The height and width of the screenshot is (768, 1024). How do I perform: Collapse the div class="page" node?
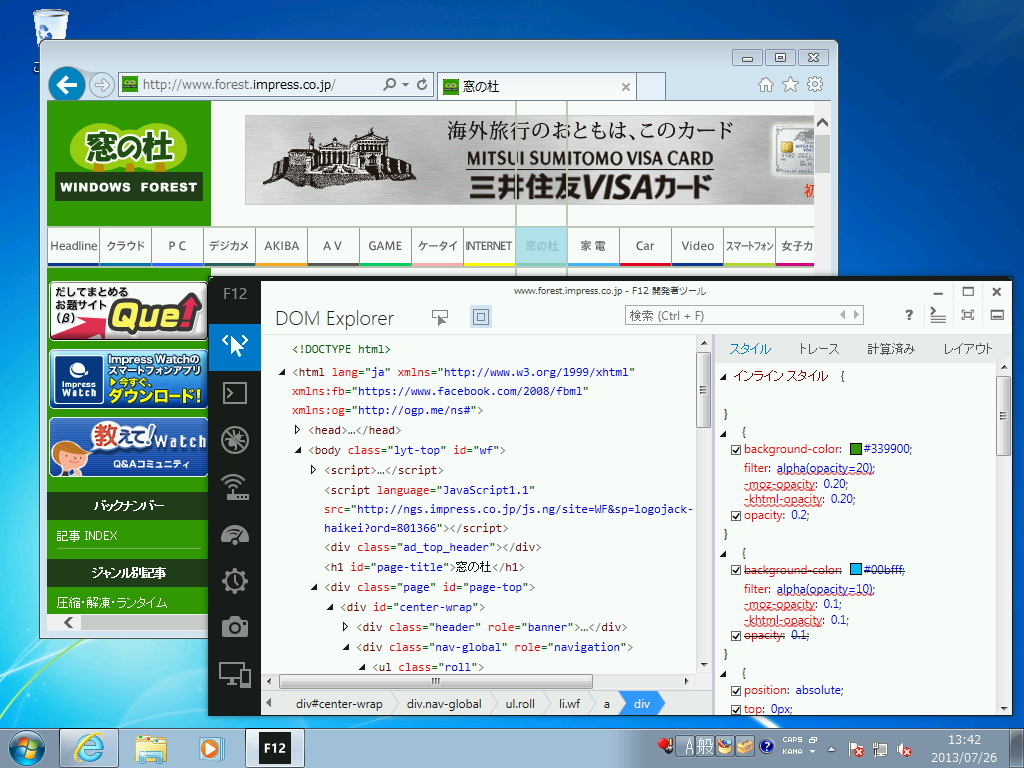[x=314, y=587]
